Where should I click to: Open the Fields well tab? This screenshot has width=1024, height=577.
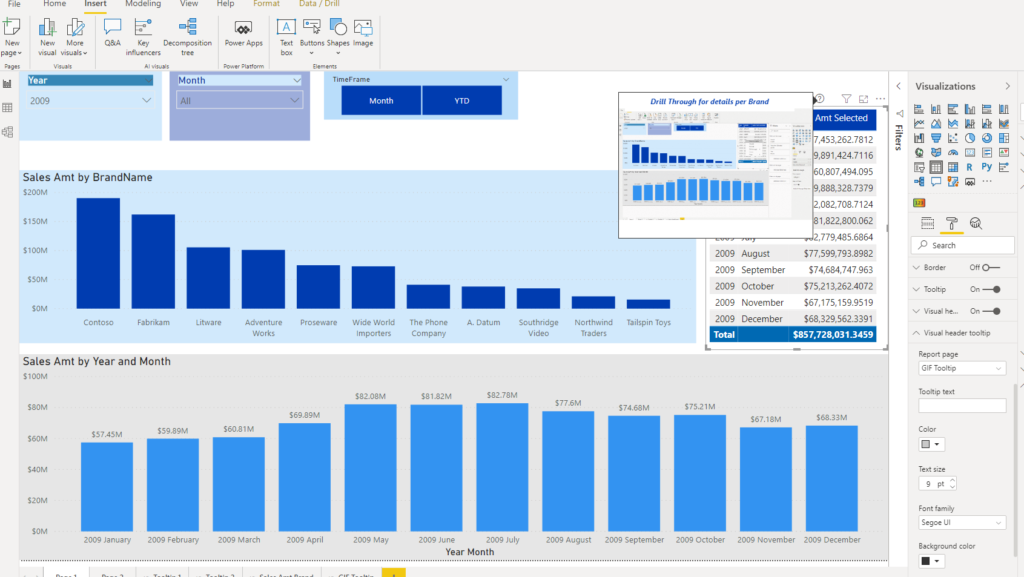coord(927,223)
